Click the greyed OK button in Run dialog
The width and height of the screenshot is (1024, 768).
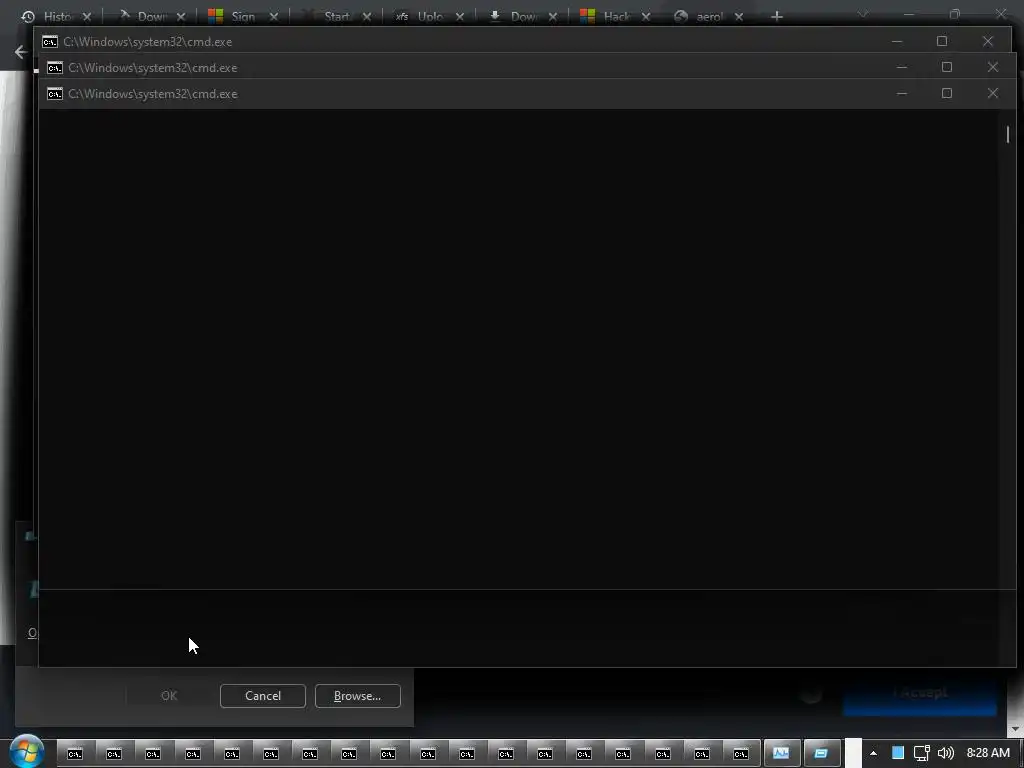click(x=168, y=696)
